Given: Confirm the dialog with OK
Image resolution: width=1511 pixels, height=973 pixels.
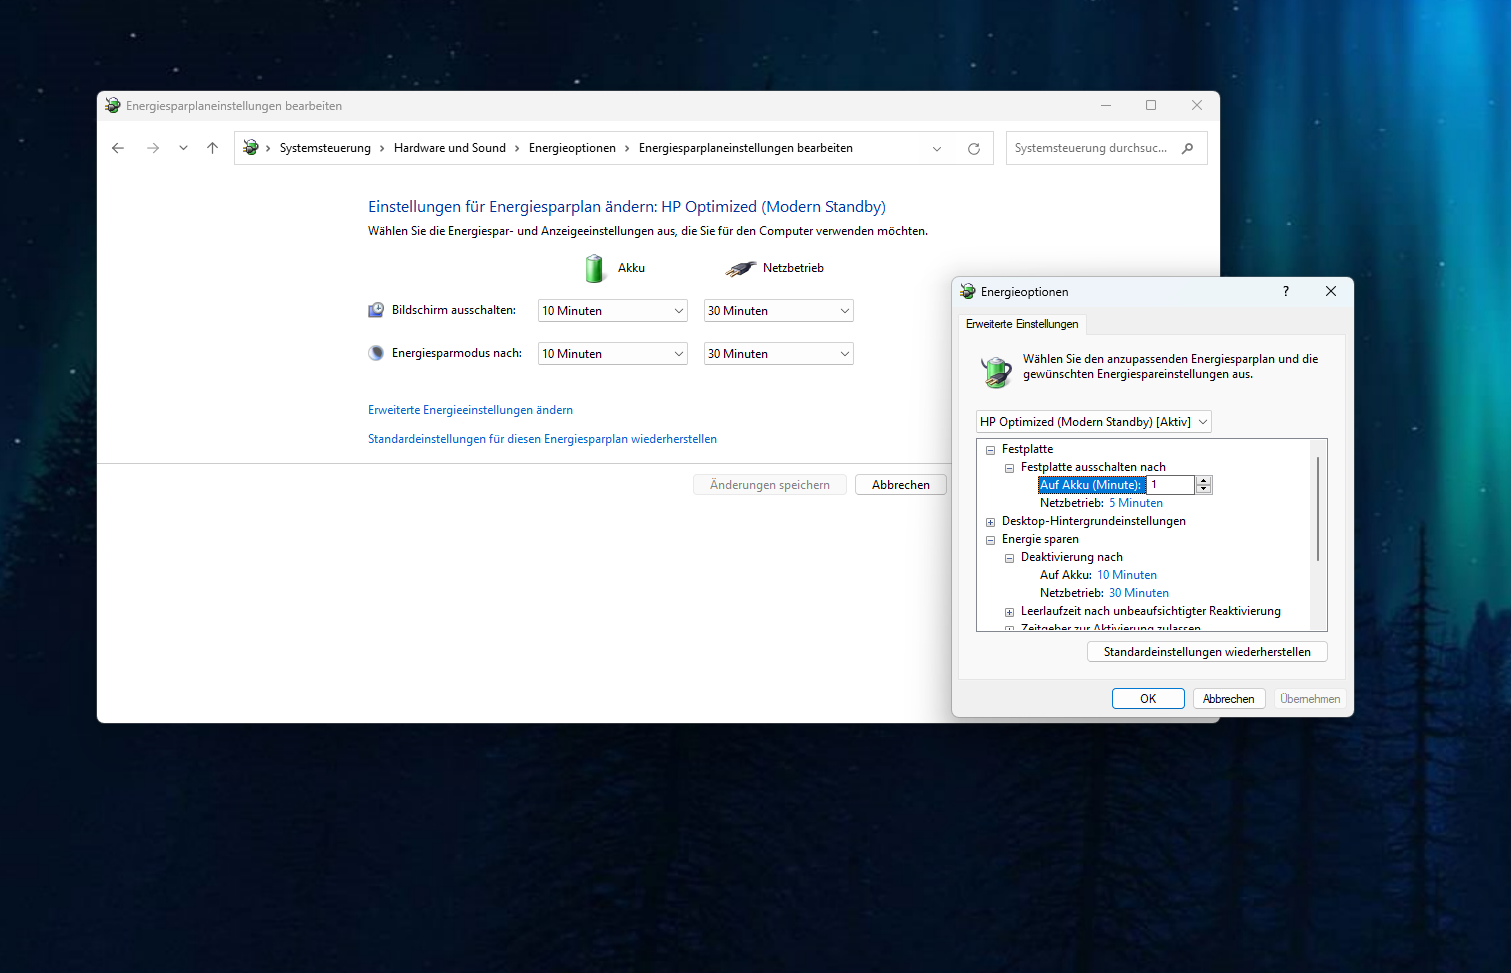Looking at the screenshot, I should click(x=1148, y=699).
